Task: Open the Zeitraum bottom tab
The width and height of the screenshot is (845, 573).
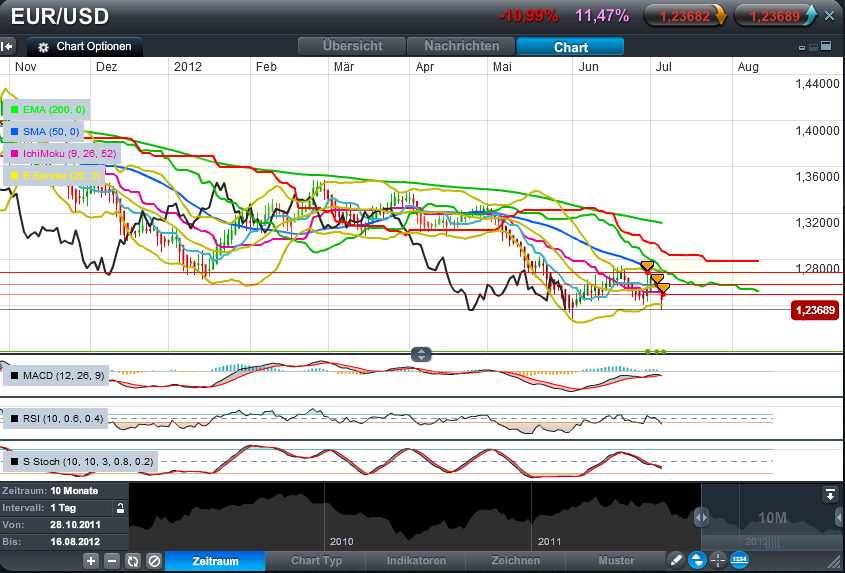Action: 215,561
